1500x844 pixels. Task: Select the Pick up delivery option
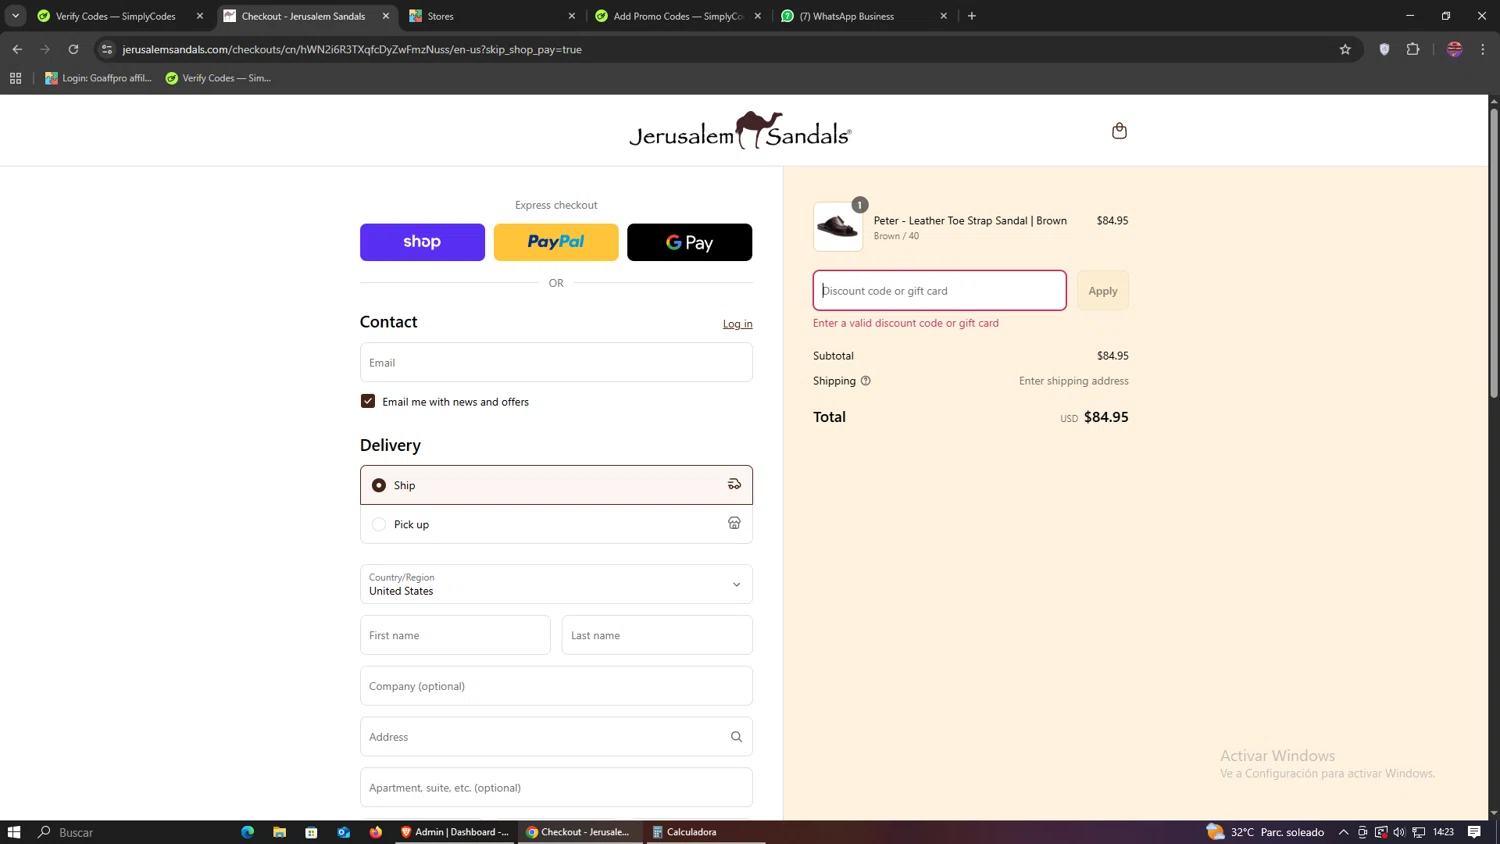pos(379,524)
